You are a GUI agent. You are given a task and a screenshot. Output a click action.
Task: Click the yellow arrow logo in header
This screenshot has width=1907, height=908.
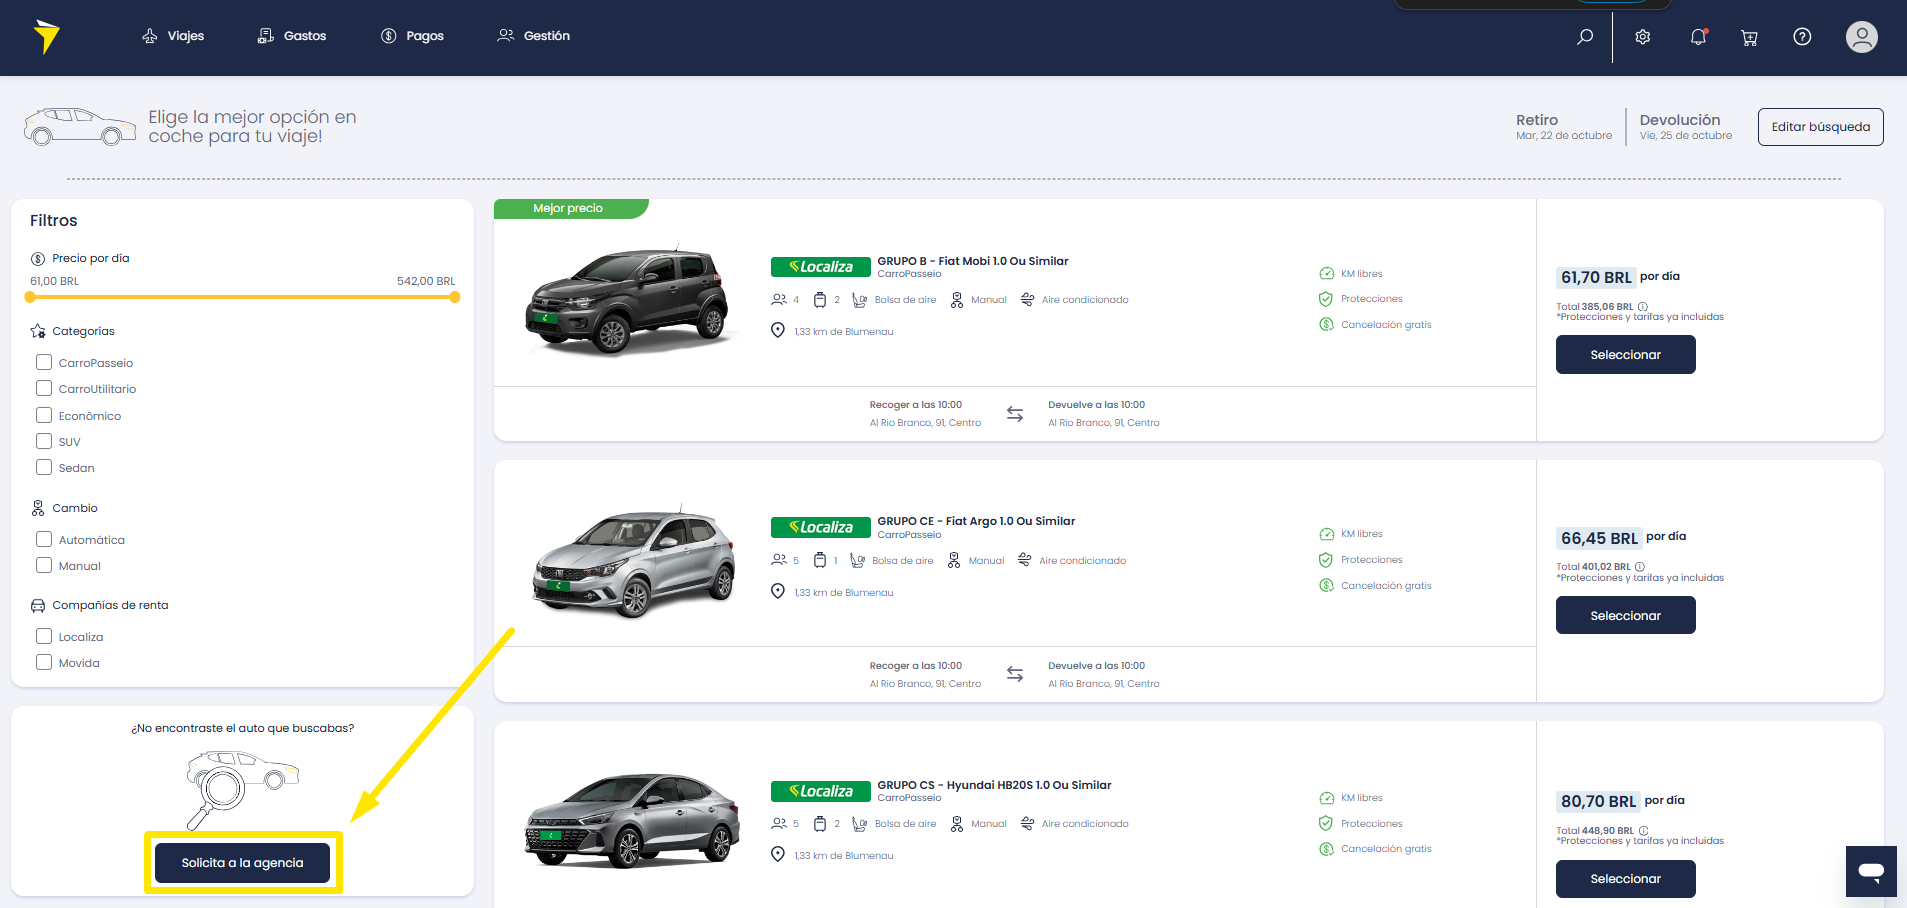(46, 36)
